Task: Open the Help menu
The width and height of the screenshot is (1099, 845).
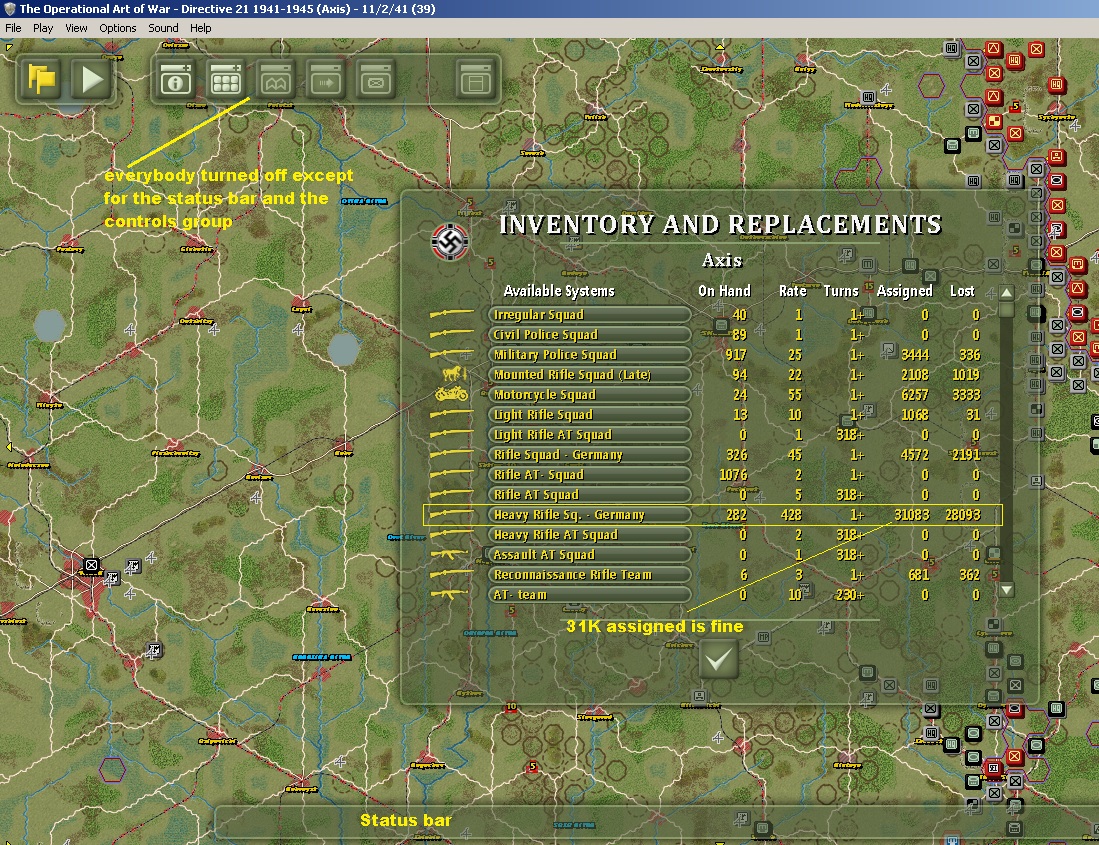Action: pyautogui.click(x=200, y=28)
